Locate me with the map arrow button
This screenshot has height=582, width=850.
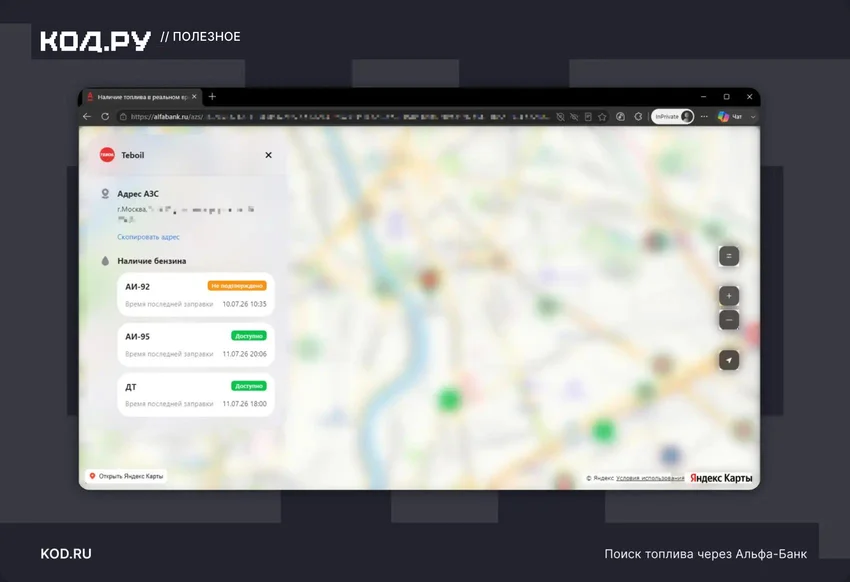[x=729, y=360]
